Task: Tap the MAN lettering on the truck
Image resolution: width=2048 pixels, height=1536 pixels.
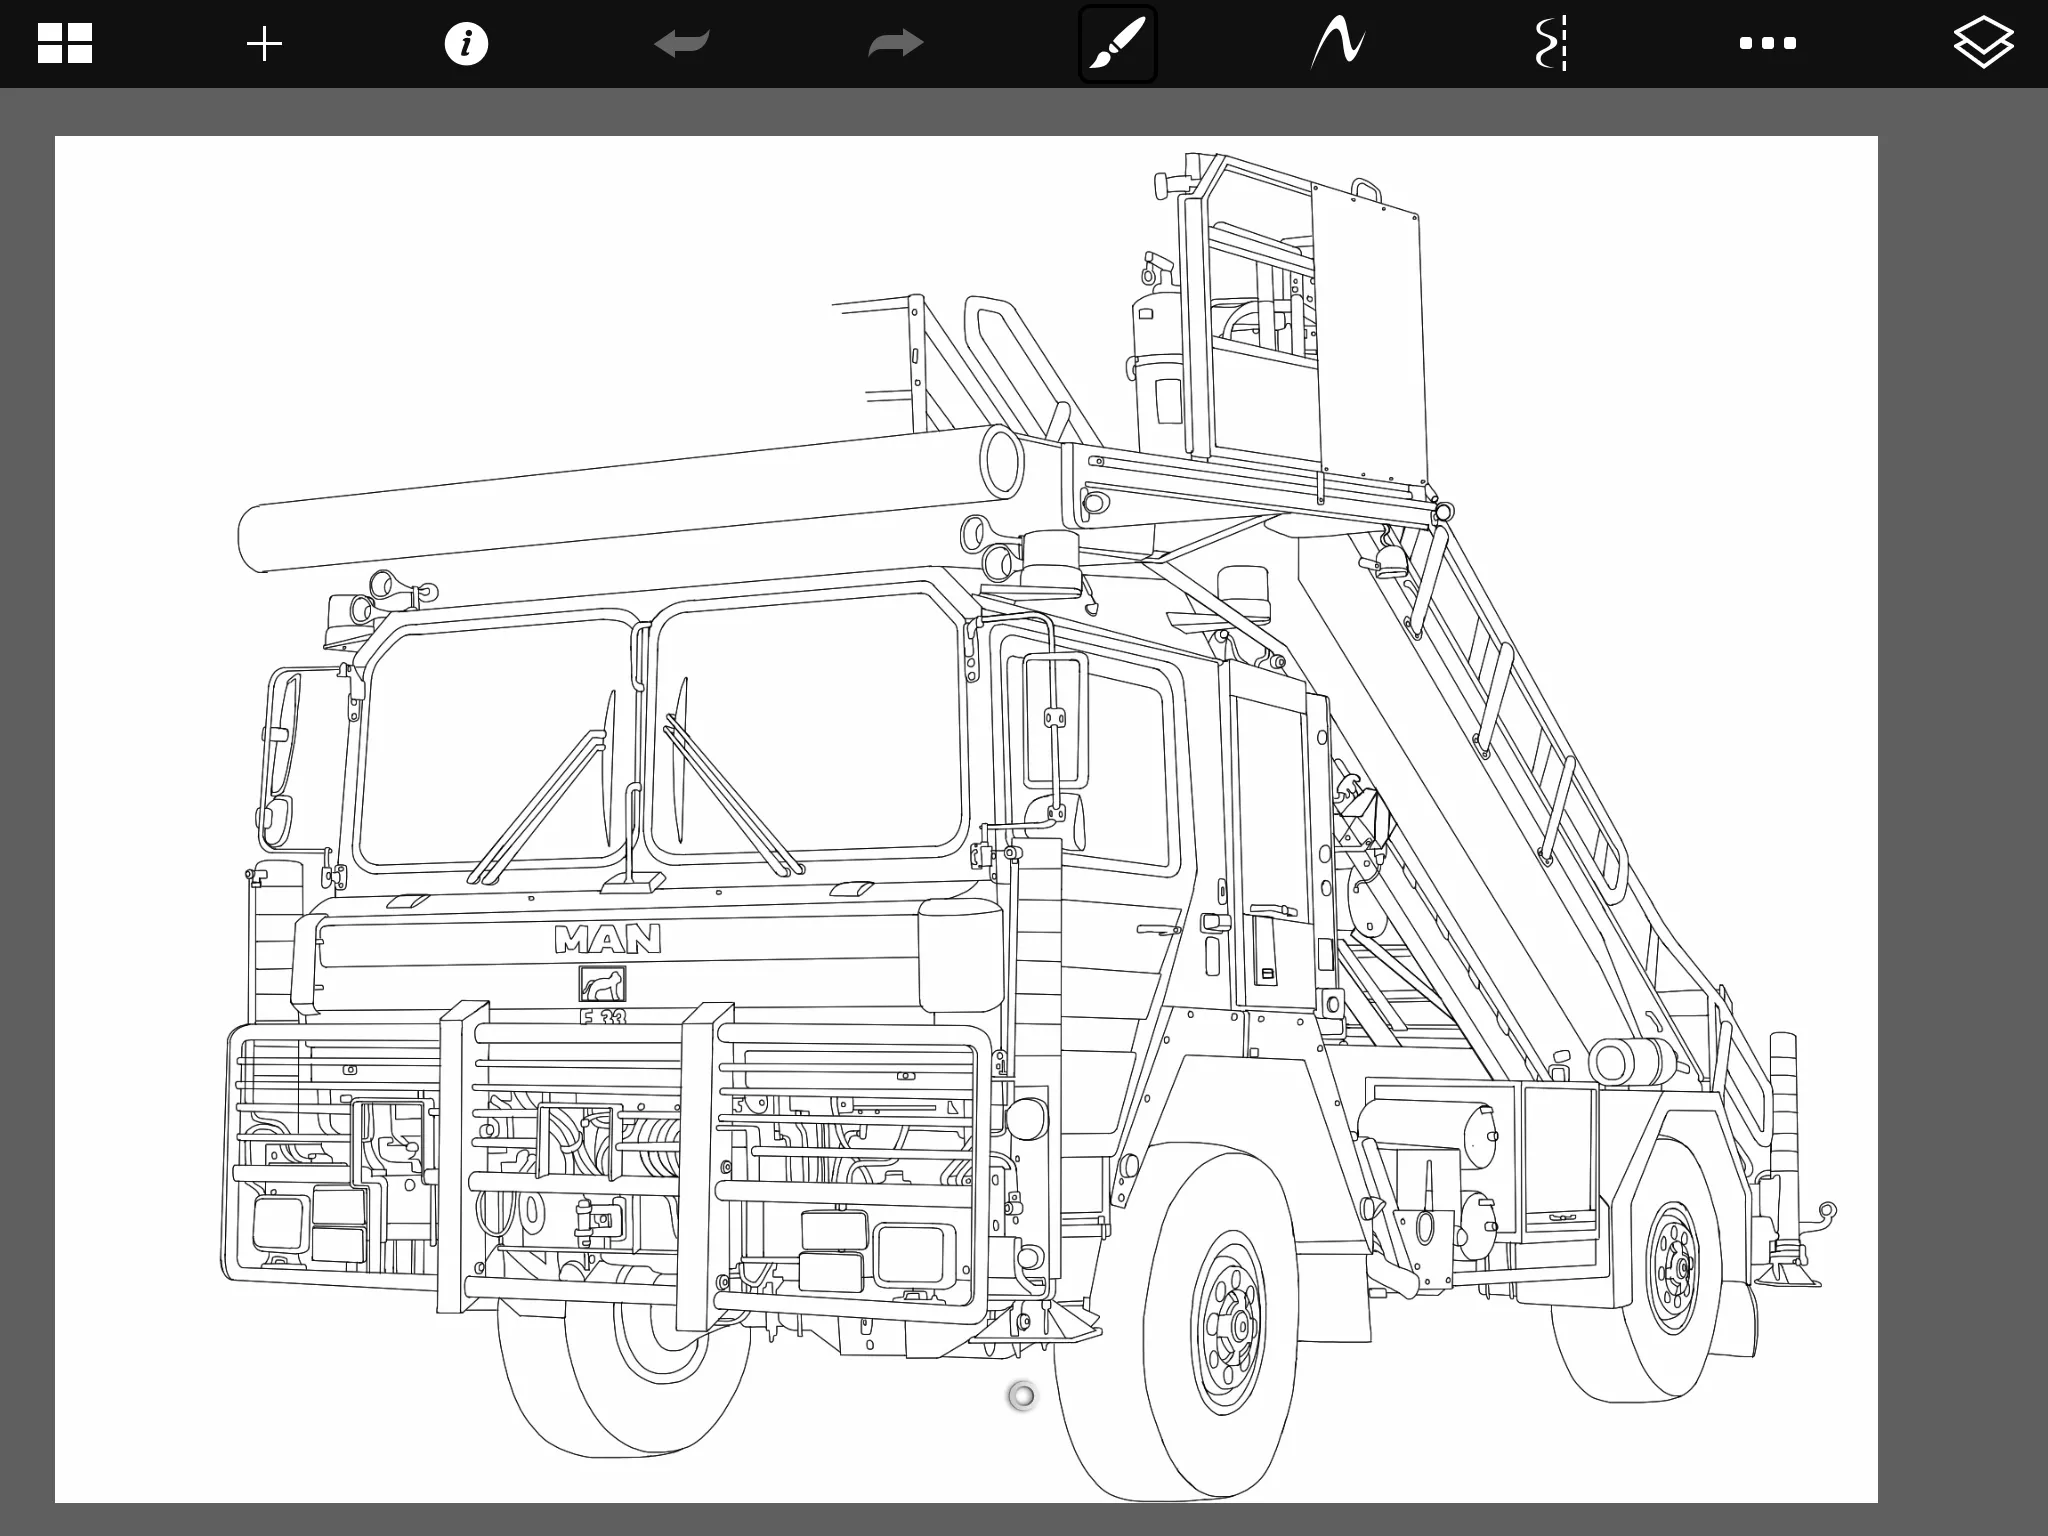Action: click(x=608, y=939)
